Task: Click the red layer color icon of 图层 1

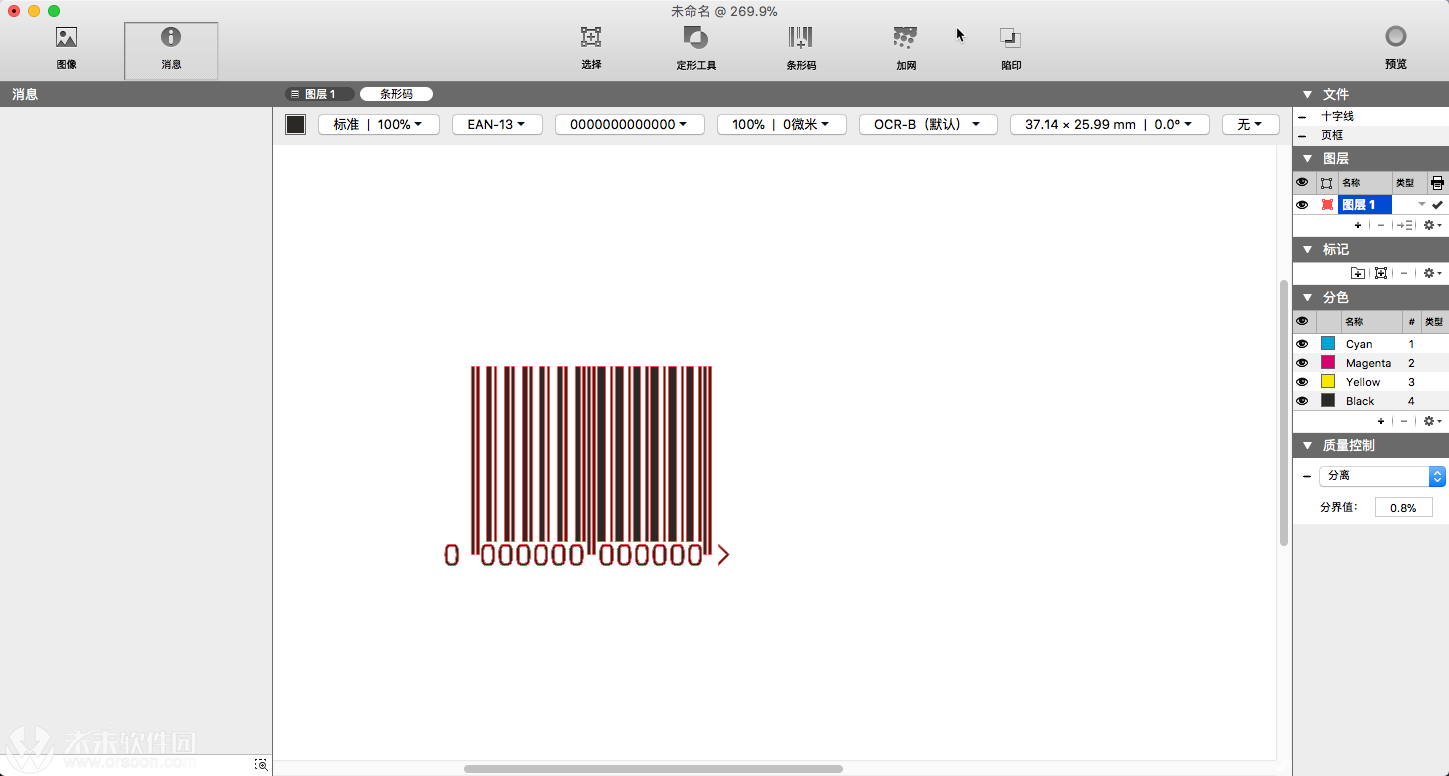Action: (1327, 204)
